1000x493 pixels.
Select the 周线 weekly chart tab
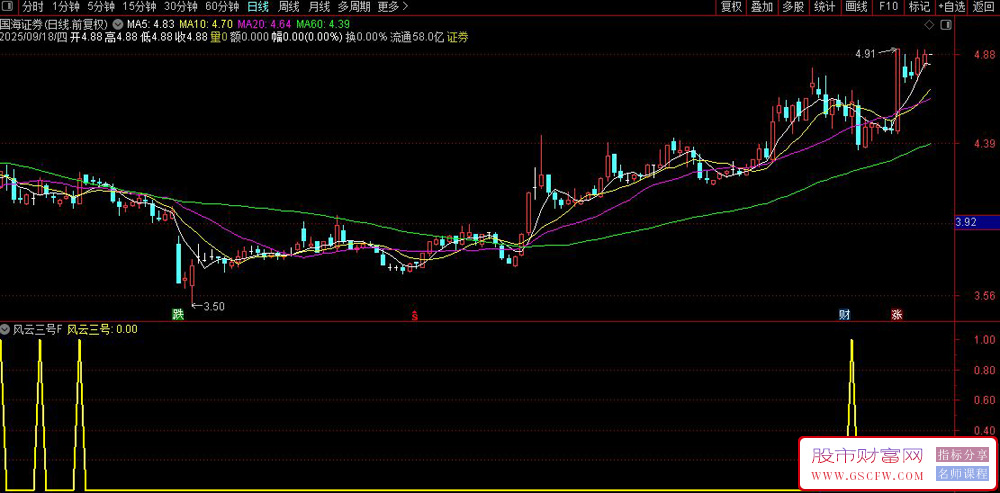pyautogui.click(x=289, y=7)
